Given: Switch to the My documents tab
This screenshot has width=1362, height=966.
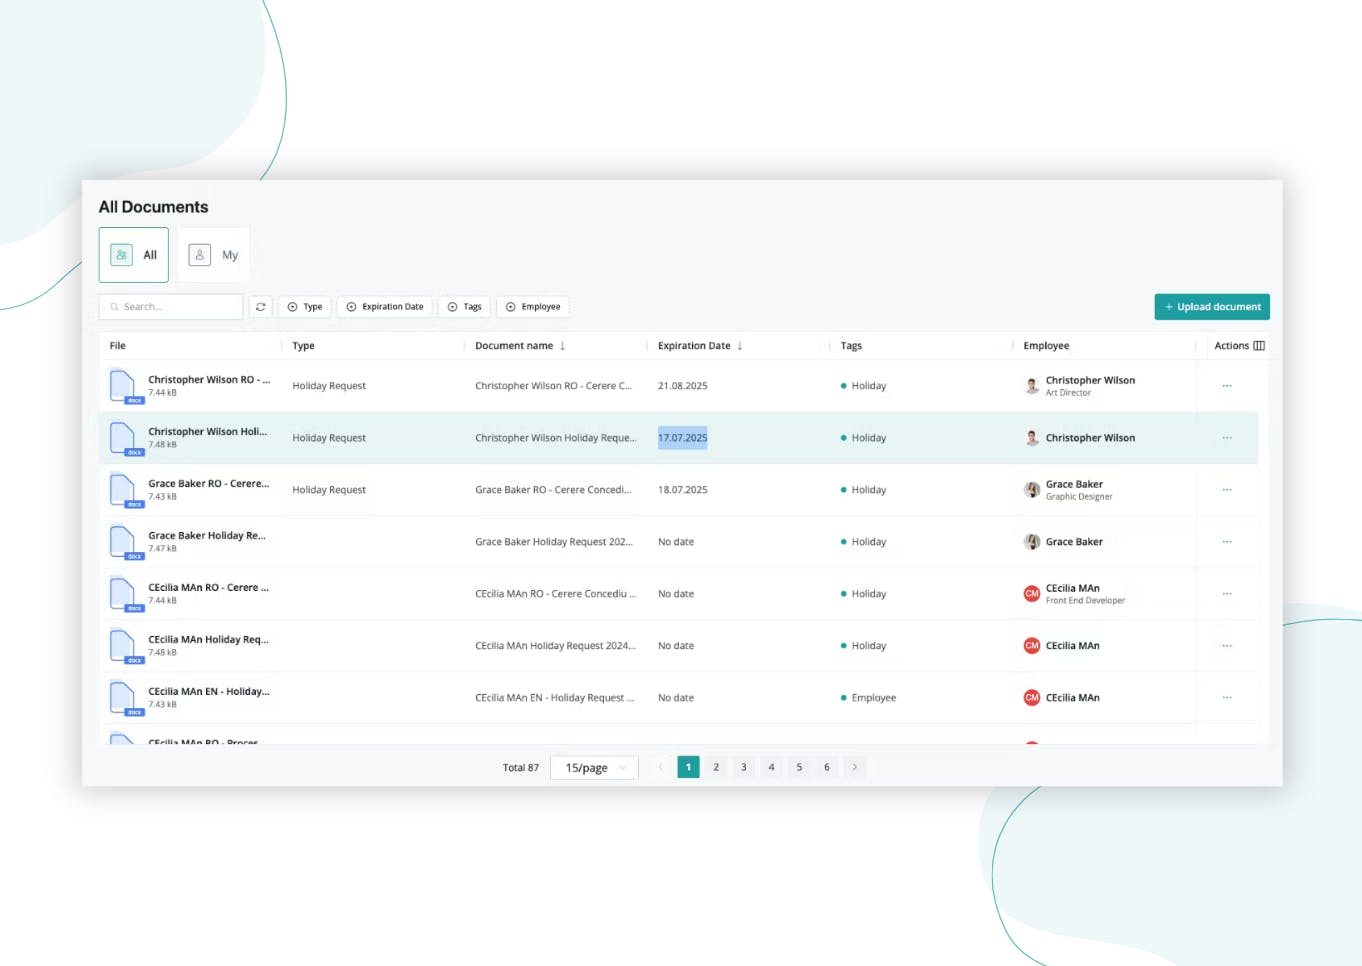Looking at the screenshot, I should (x=213, y=254).
